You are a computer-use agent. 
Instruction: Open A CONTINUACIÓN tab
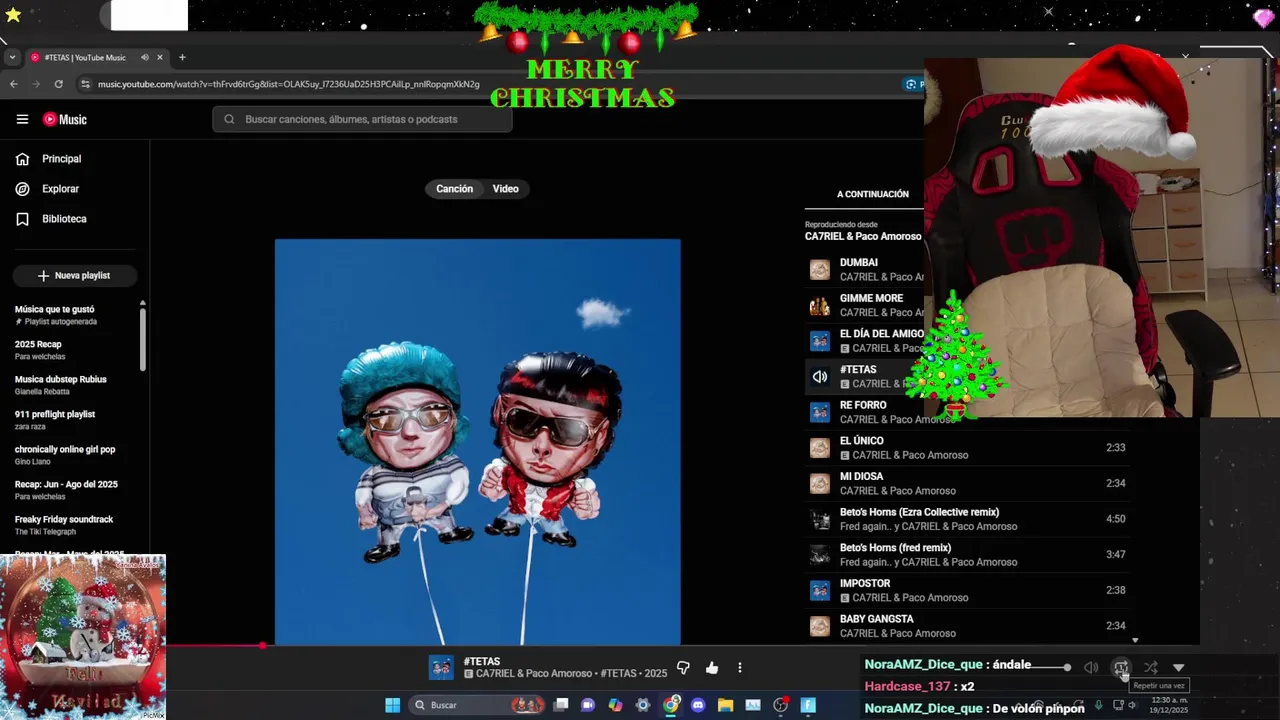pos(872,194)
